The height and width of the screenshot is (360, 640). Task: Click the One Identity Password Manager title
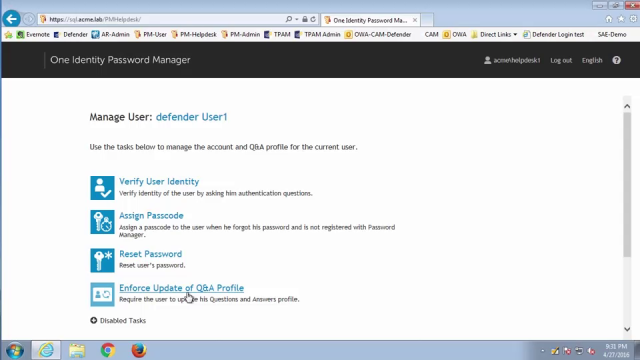pyautogui.click(x=120, y=60)
